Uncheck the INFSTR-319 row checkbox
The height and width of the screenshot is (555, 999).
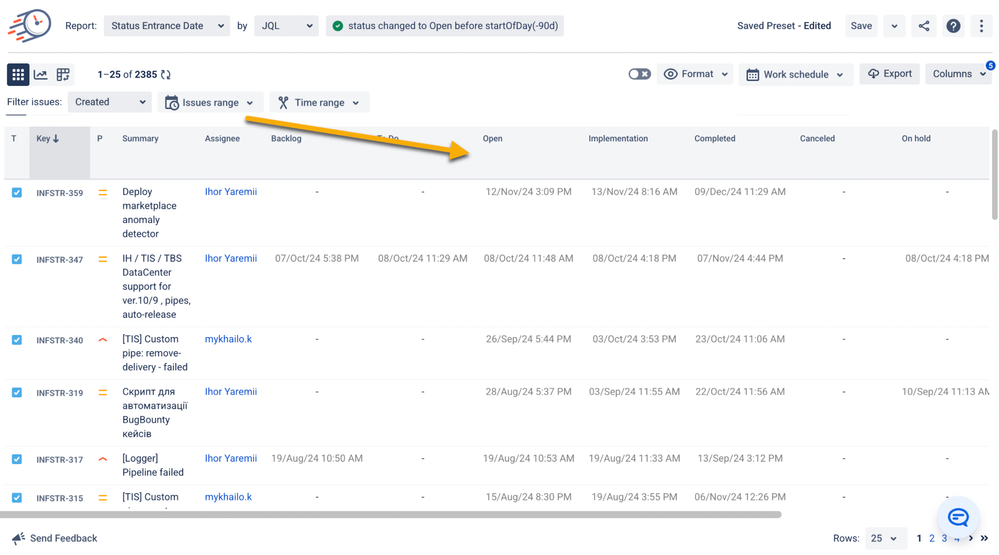tap(17, 393)
